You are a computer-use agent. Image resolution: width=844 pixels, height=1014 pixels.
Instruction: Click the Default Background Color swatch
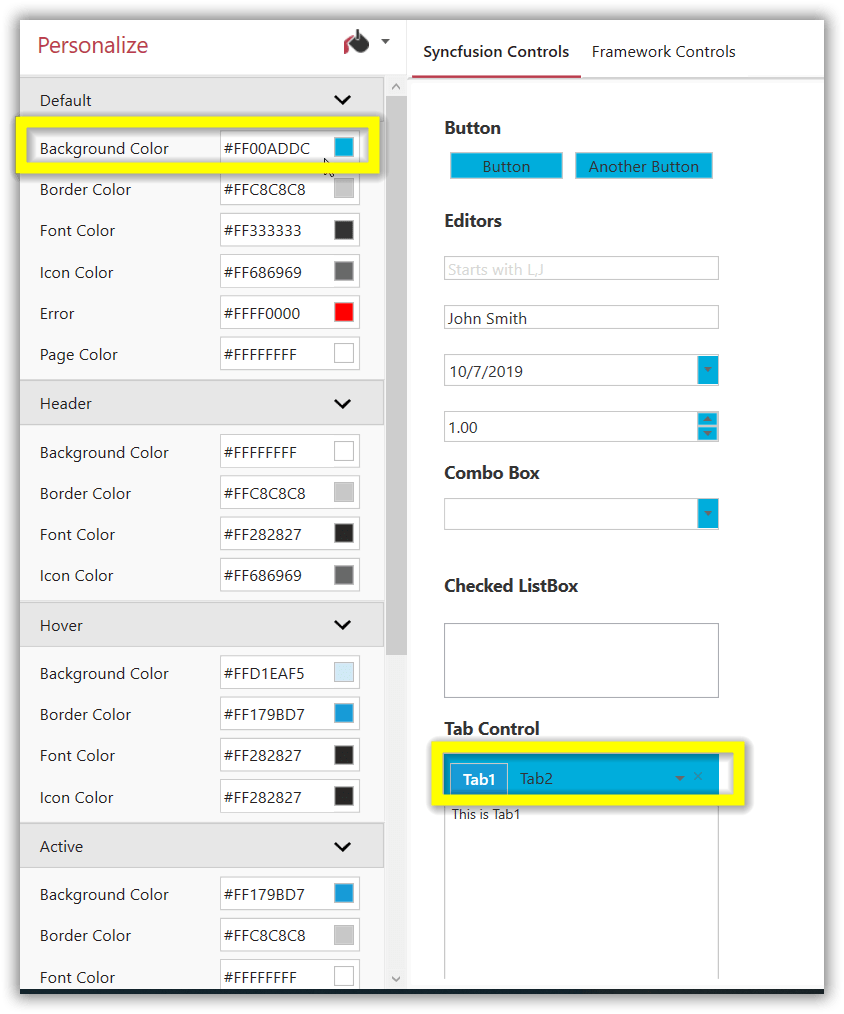pyautogui.click(x=344, y=146)
